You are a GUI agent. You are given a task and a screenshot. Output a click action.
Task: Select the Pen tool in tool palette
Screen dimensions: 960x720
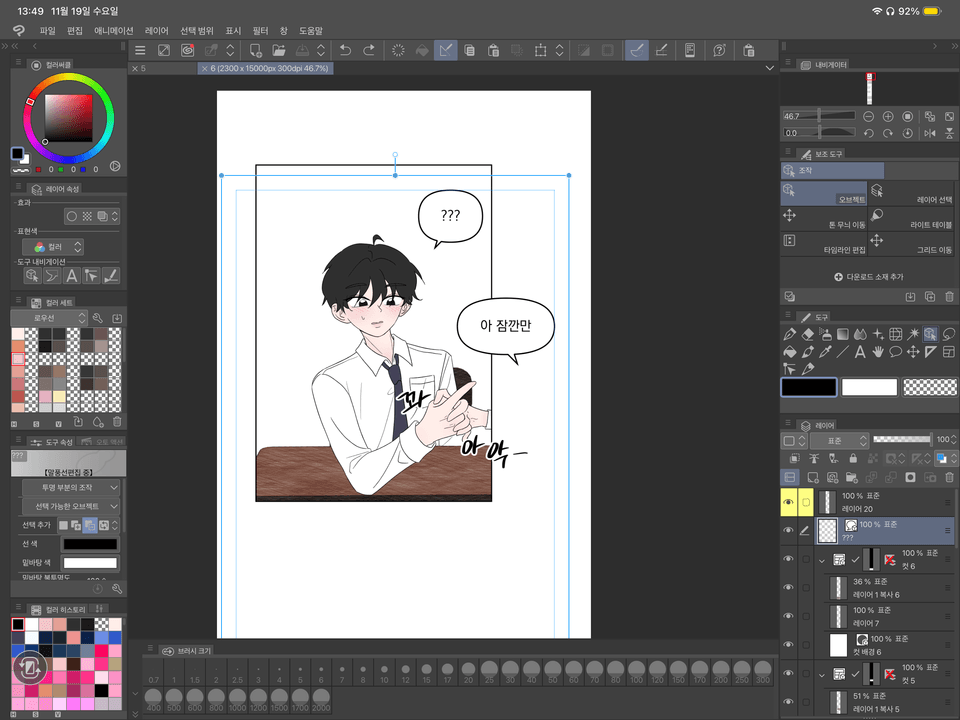pyautogui.click(x=789, y=334)
